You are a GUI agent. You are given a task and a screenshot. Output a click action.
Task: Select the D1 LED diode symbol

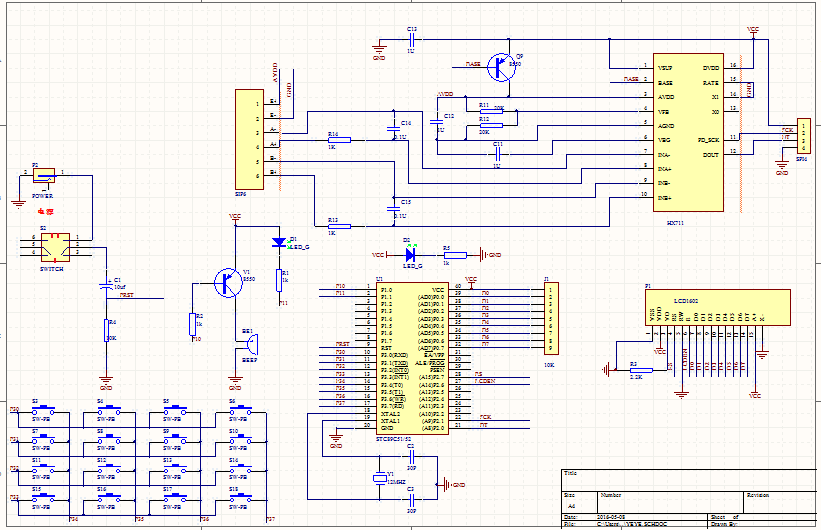(280, 242)
